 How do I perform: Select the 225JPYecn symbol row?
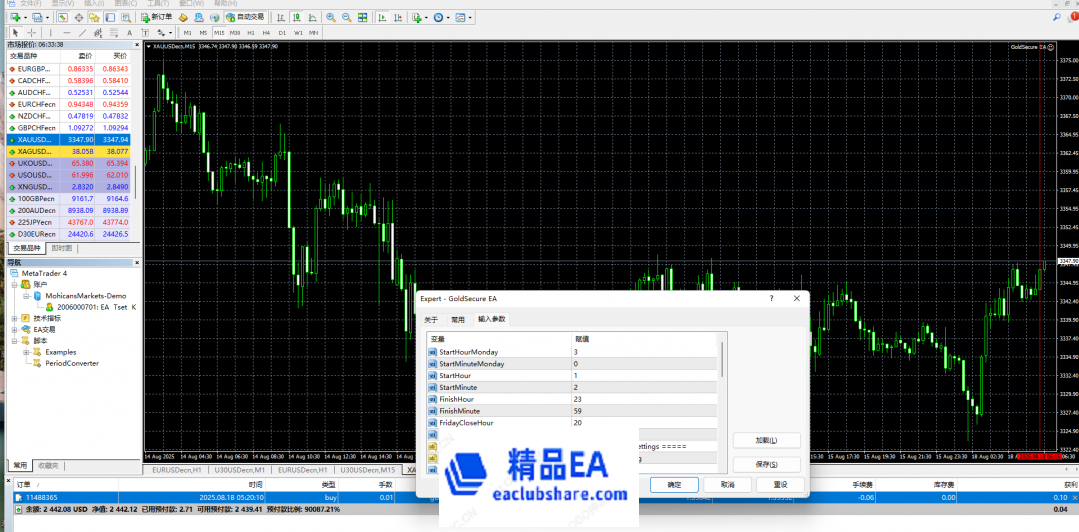tap(68, 222)
